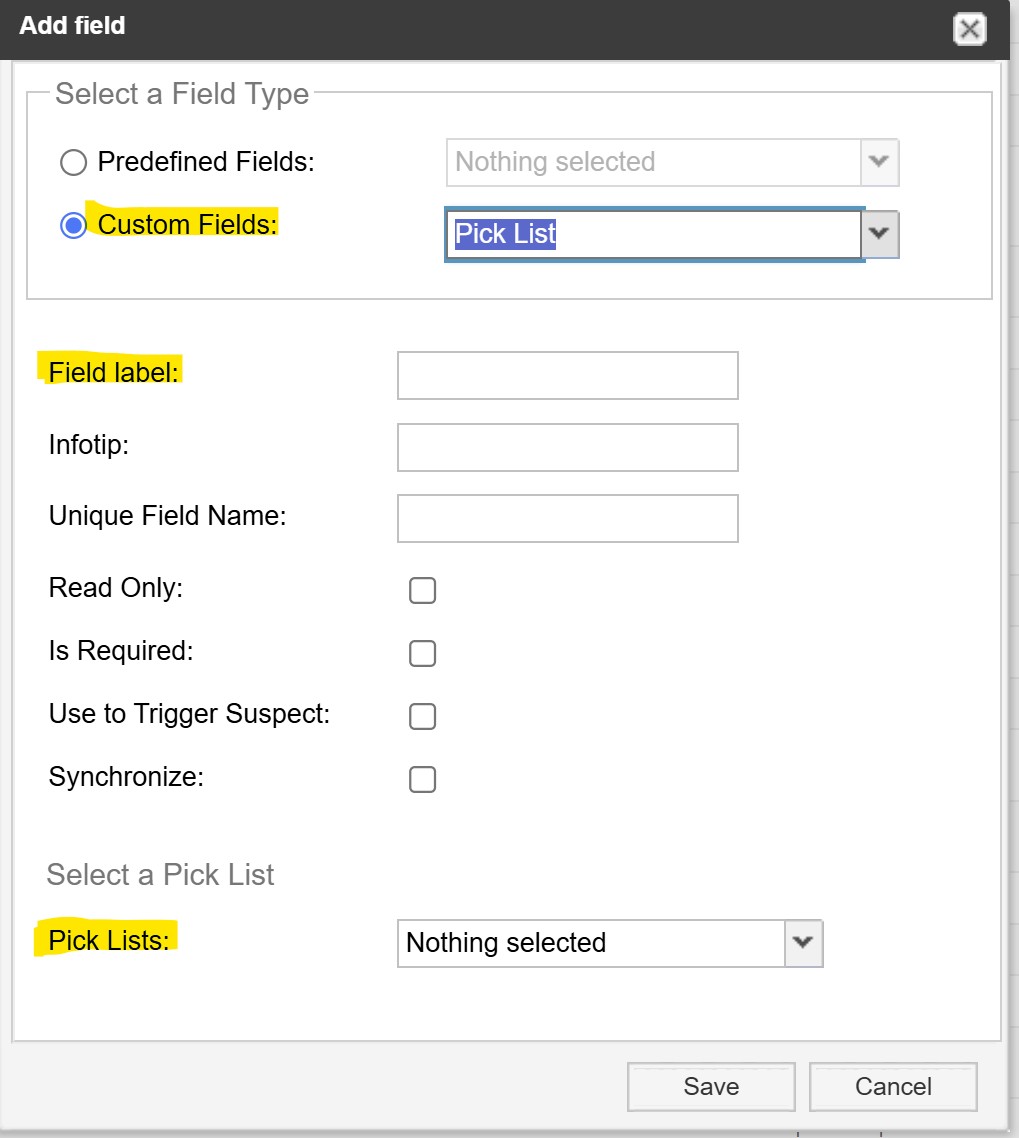Click the Unique Field Name label
Image resolution: width=1019 pixels, height=1138 pixels.
[x=168, y=515]
